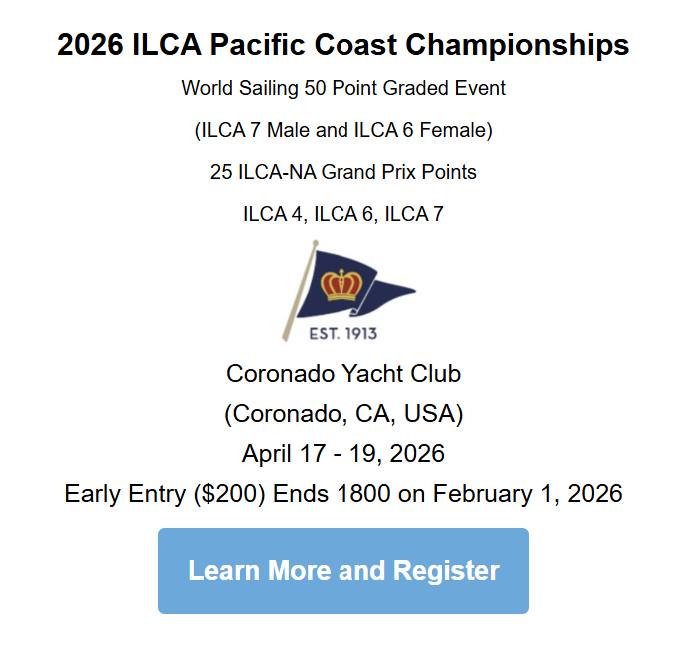Click the April 17 - 19, 2026 date line

[x=343, y=454]
